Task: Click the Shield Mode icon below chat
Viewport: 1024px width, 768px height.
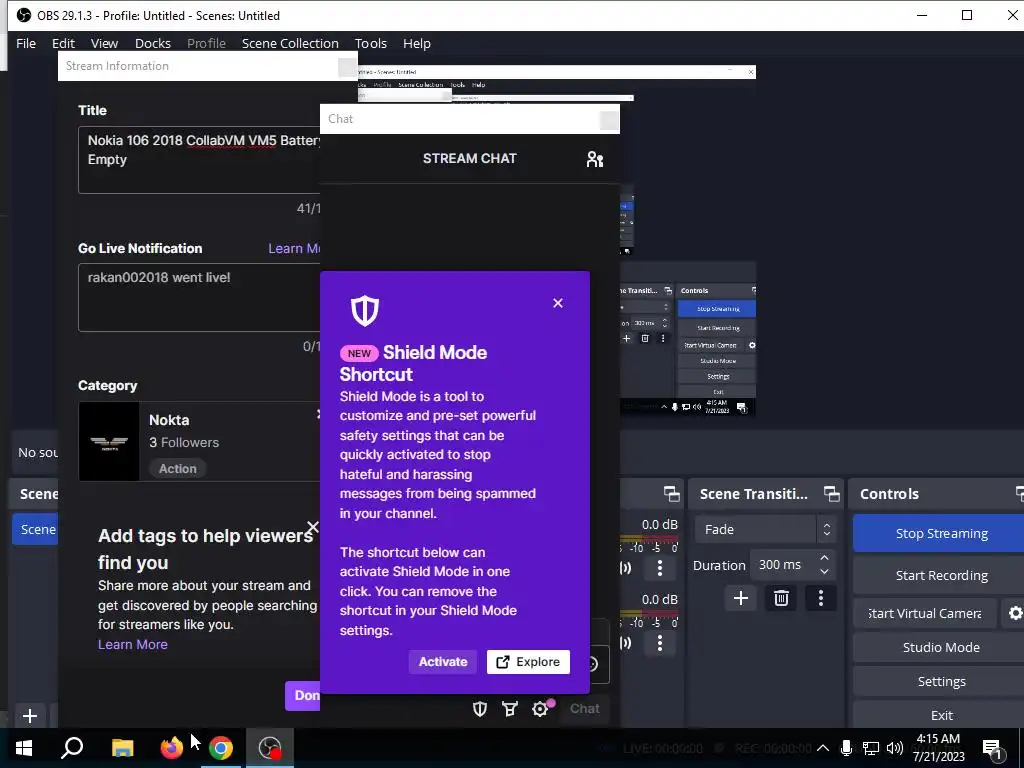Action: click(x=480, y=709)
